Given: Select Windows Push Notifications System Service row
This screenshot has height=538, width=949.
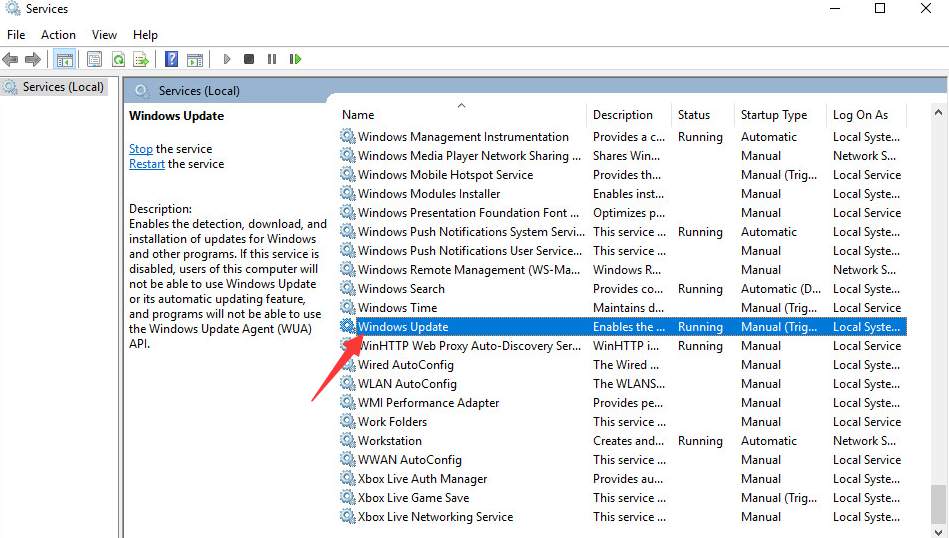Looking at the screenshot, I should [x=622, y=232].
